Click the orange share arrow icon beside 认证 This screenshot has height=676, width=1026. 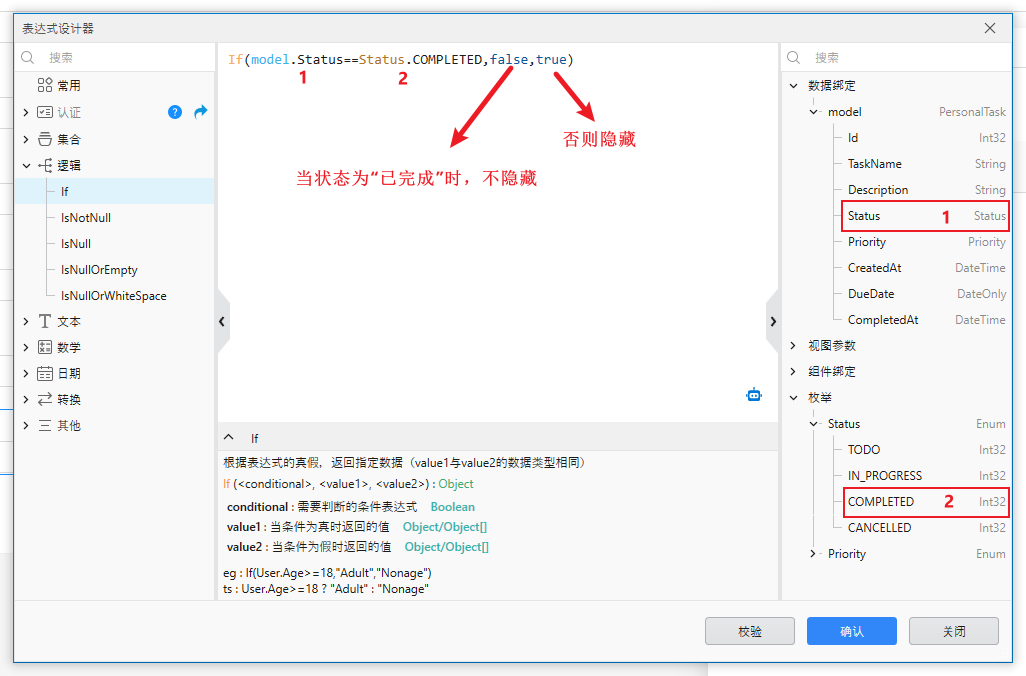pos(203,111)
